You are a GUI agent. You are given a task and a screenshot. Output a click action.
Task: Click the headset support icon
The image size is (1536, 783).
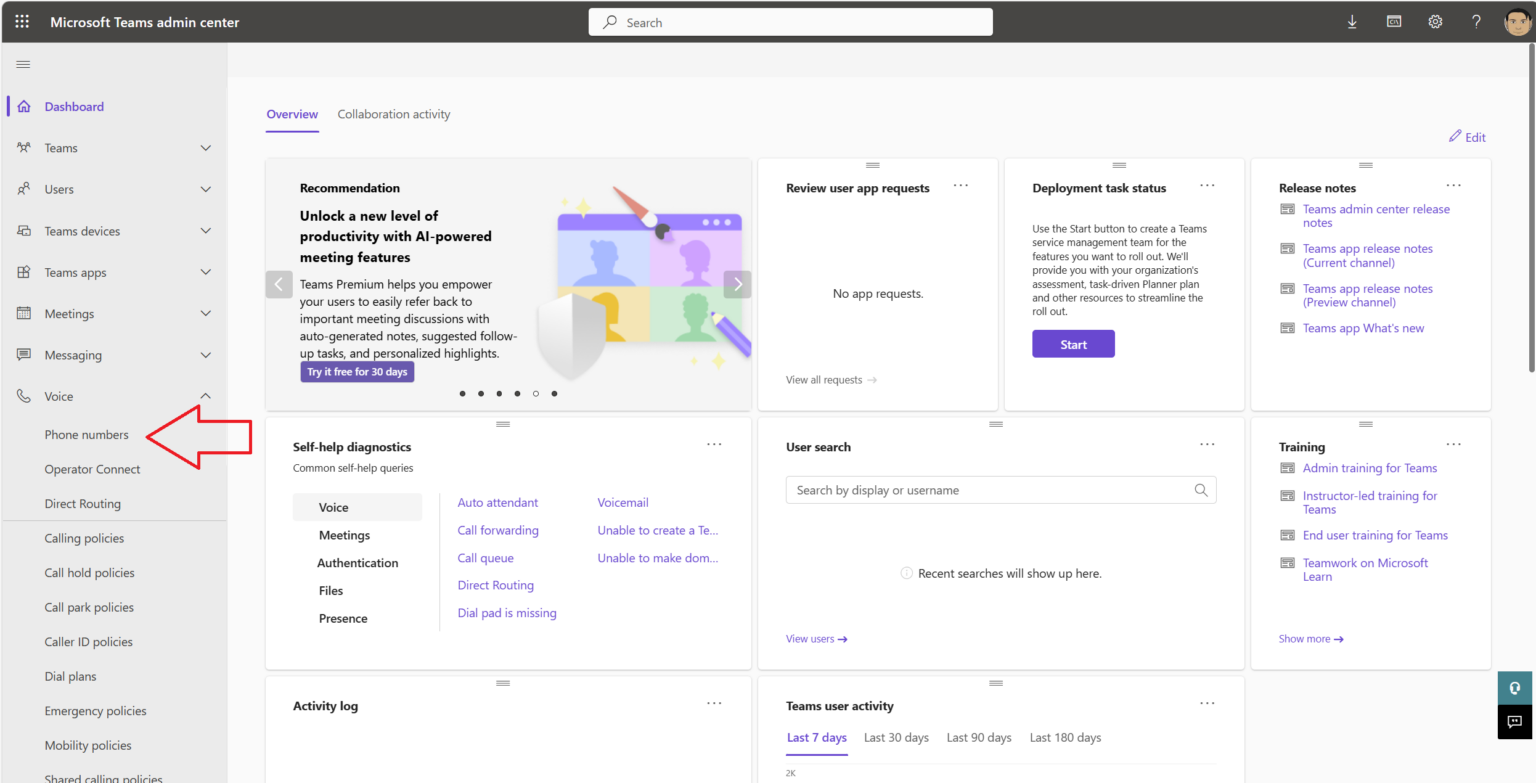[1514, 688]
